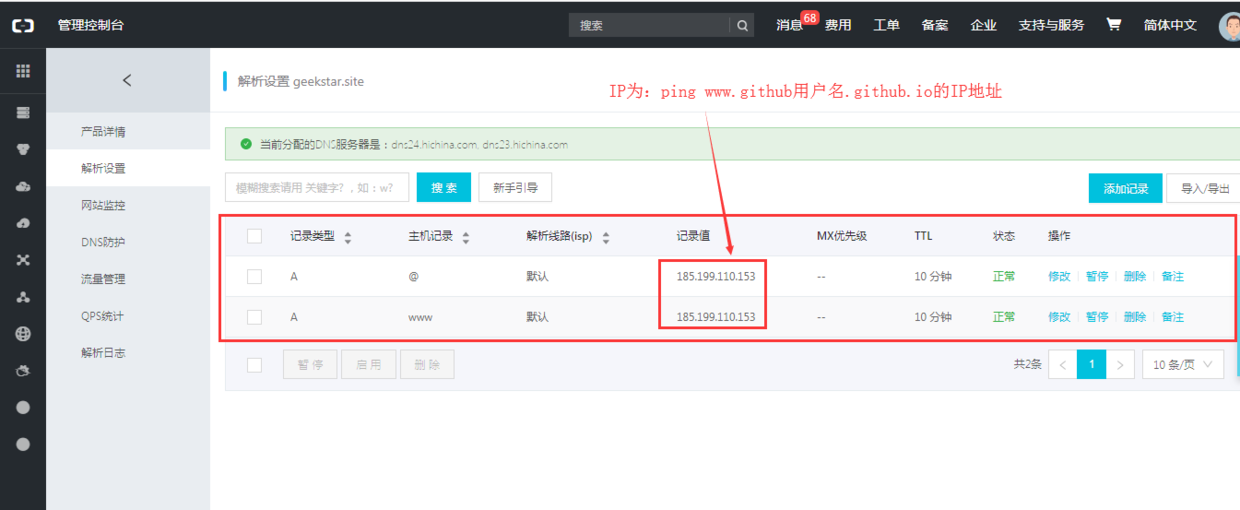The image size is (1240, 510).
Task: Open the 10 条/页 page size dropdown
Action: (1183, 365)
